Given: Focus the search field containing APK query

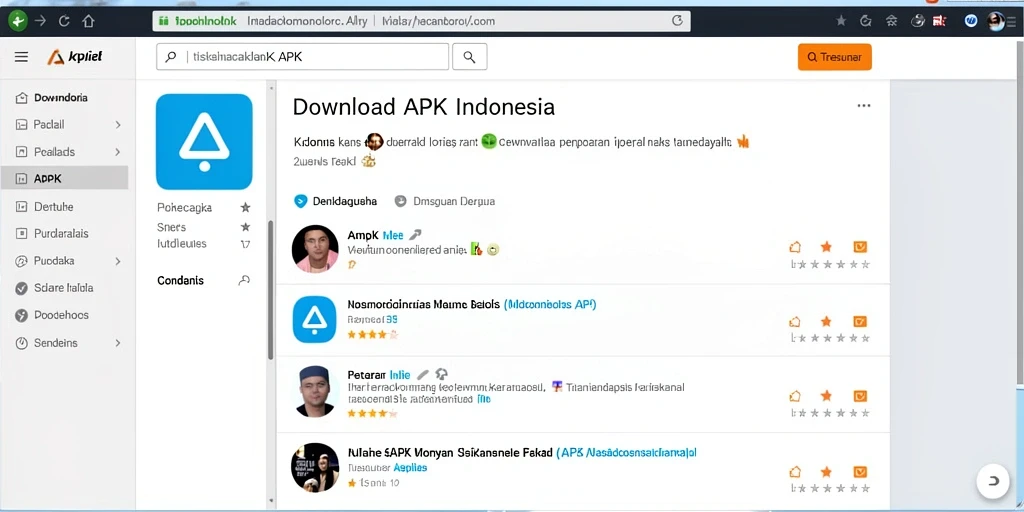Looking at the screenshot, I should pyautogui.click(x=302, y=57).
